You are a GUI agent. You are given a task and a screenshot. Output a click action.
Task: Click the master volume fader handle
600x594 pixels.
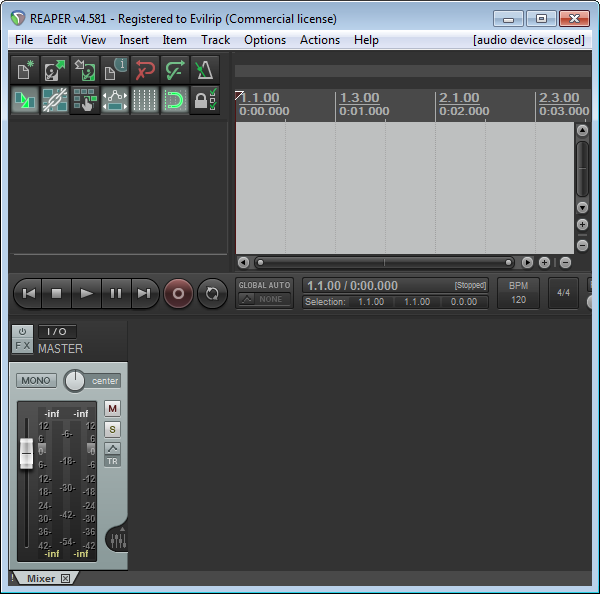[27, 453]
